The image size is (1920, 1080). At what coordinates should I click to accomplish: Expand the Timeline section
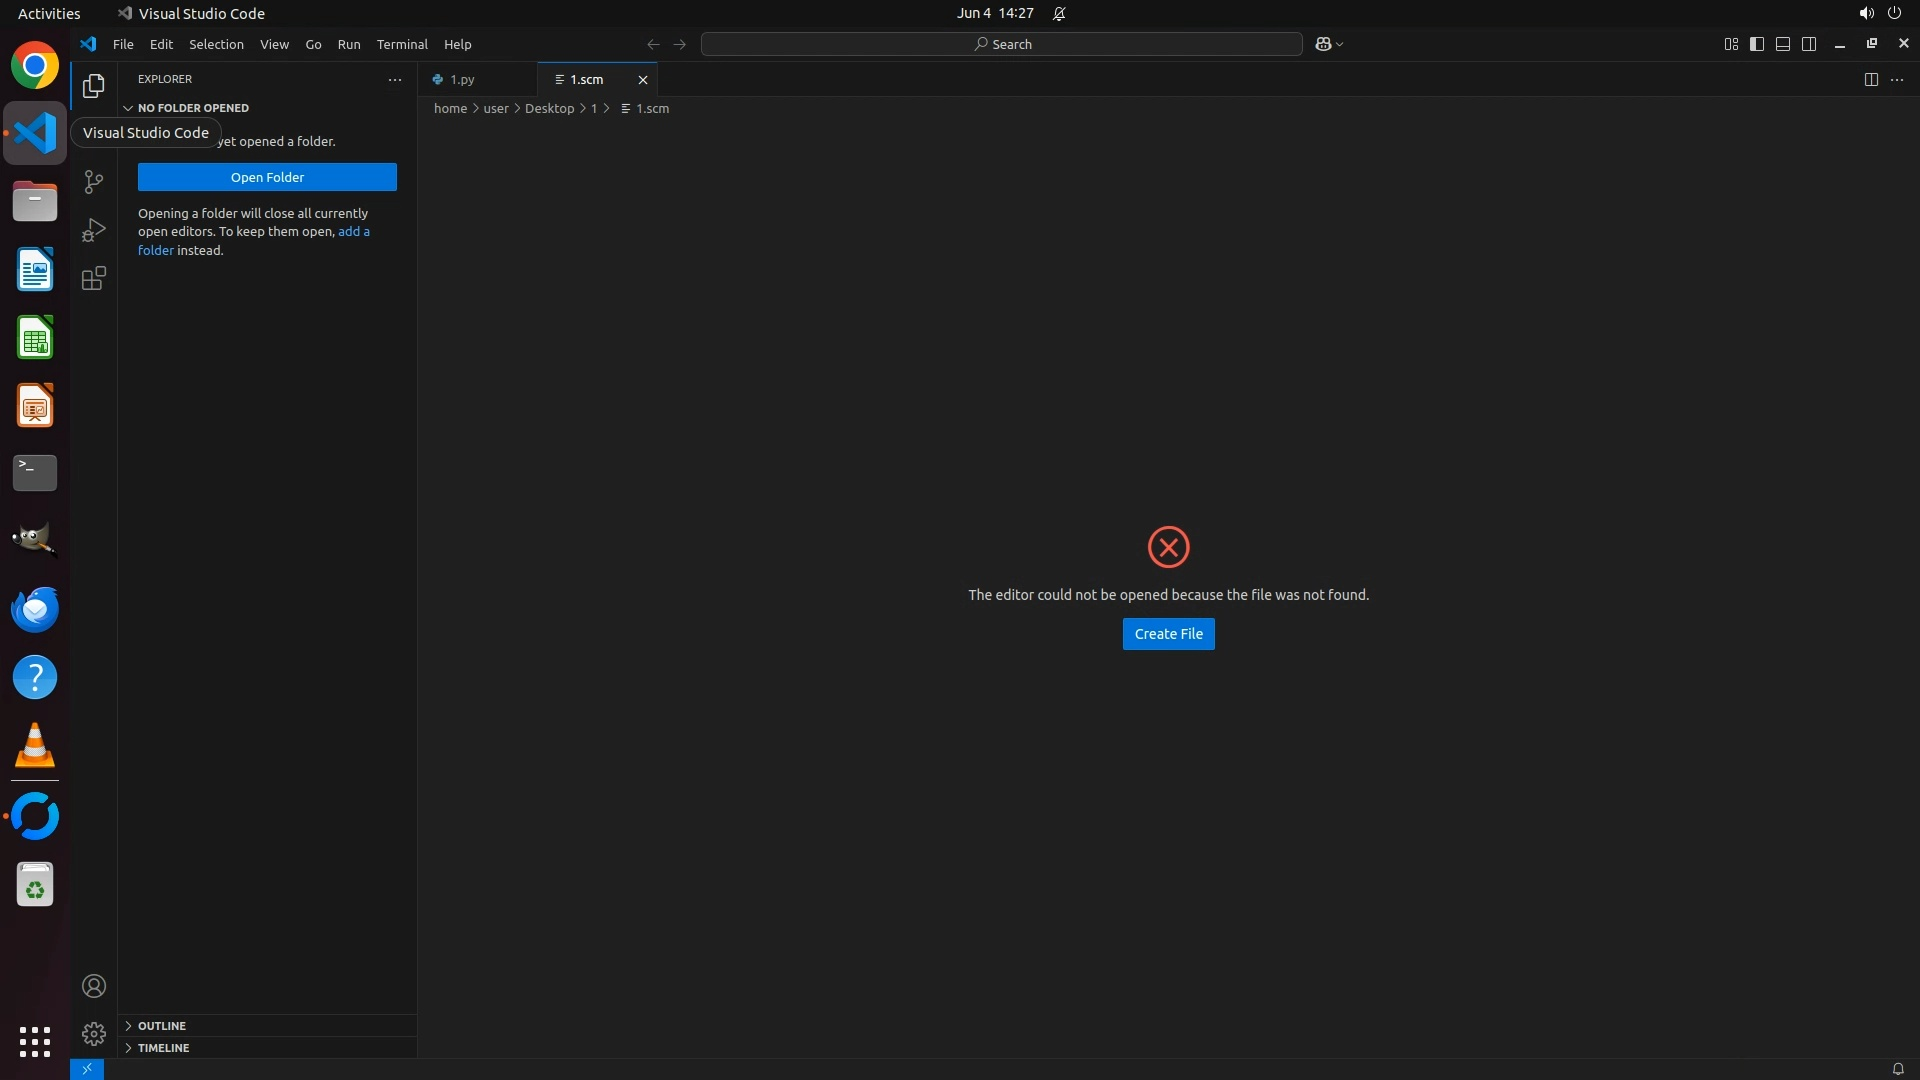click(x=163, y=1048)
